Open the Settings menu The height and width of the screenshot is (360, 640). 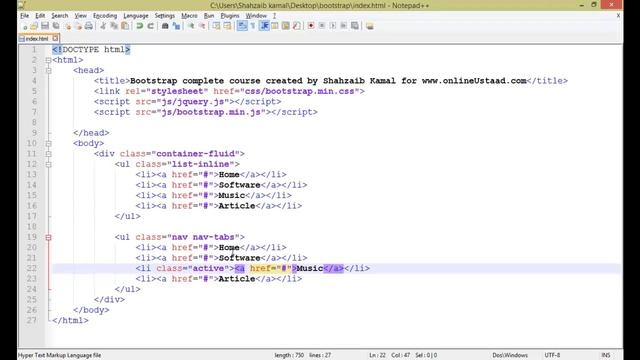coord(164,16)
